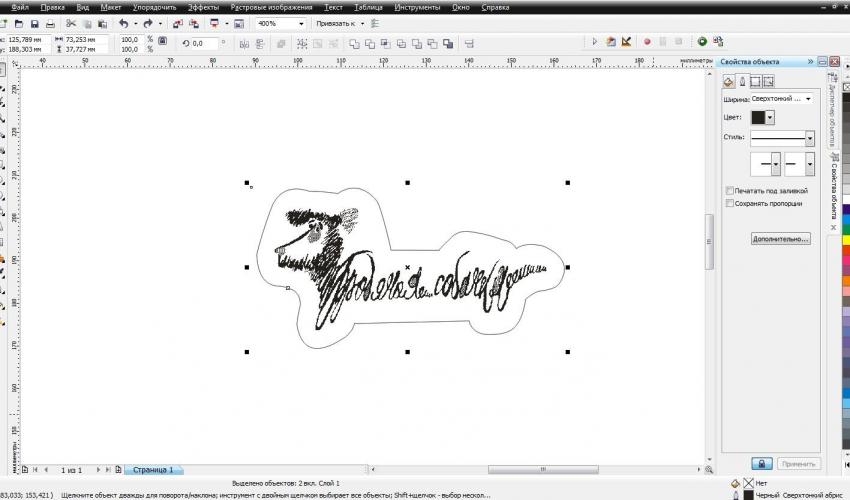Screen dimensions: 850x500
Task: Open the zoom level 400% dropdown
Action: point(303,23)
